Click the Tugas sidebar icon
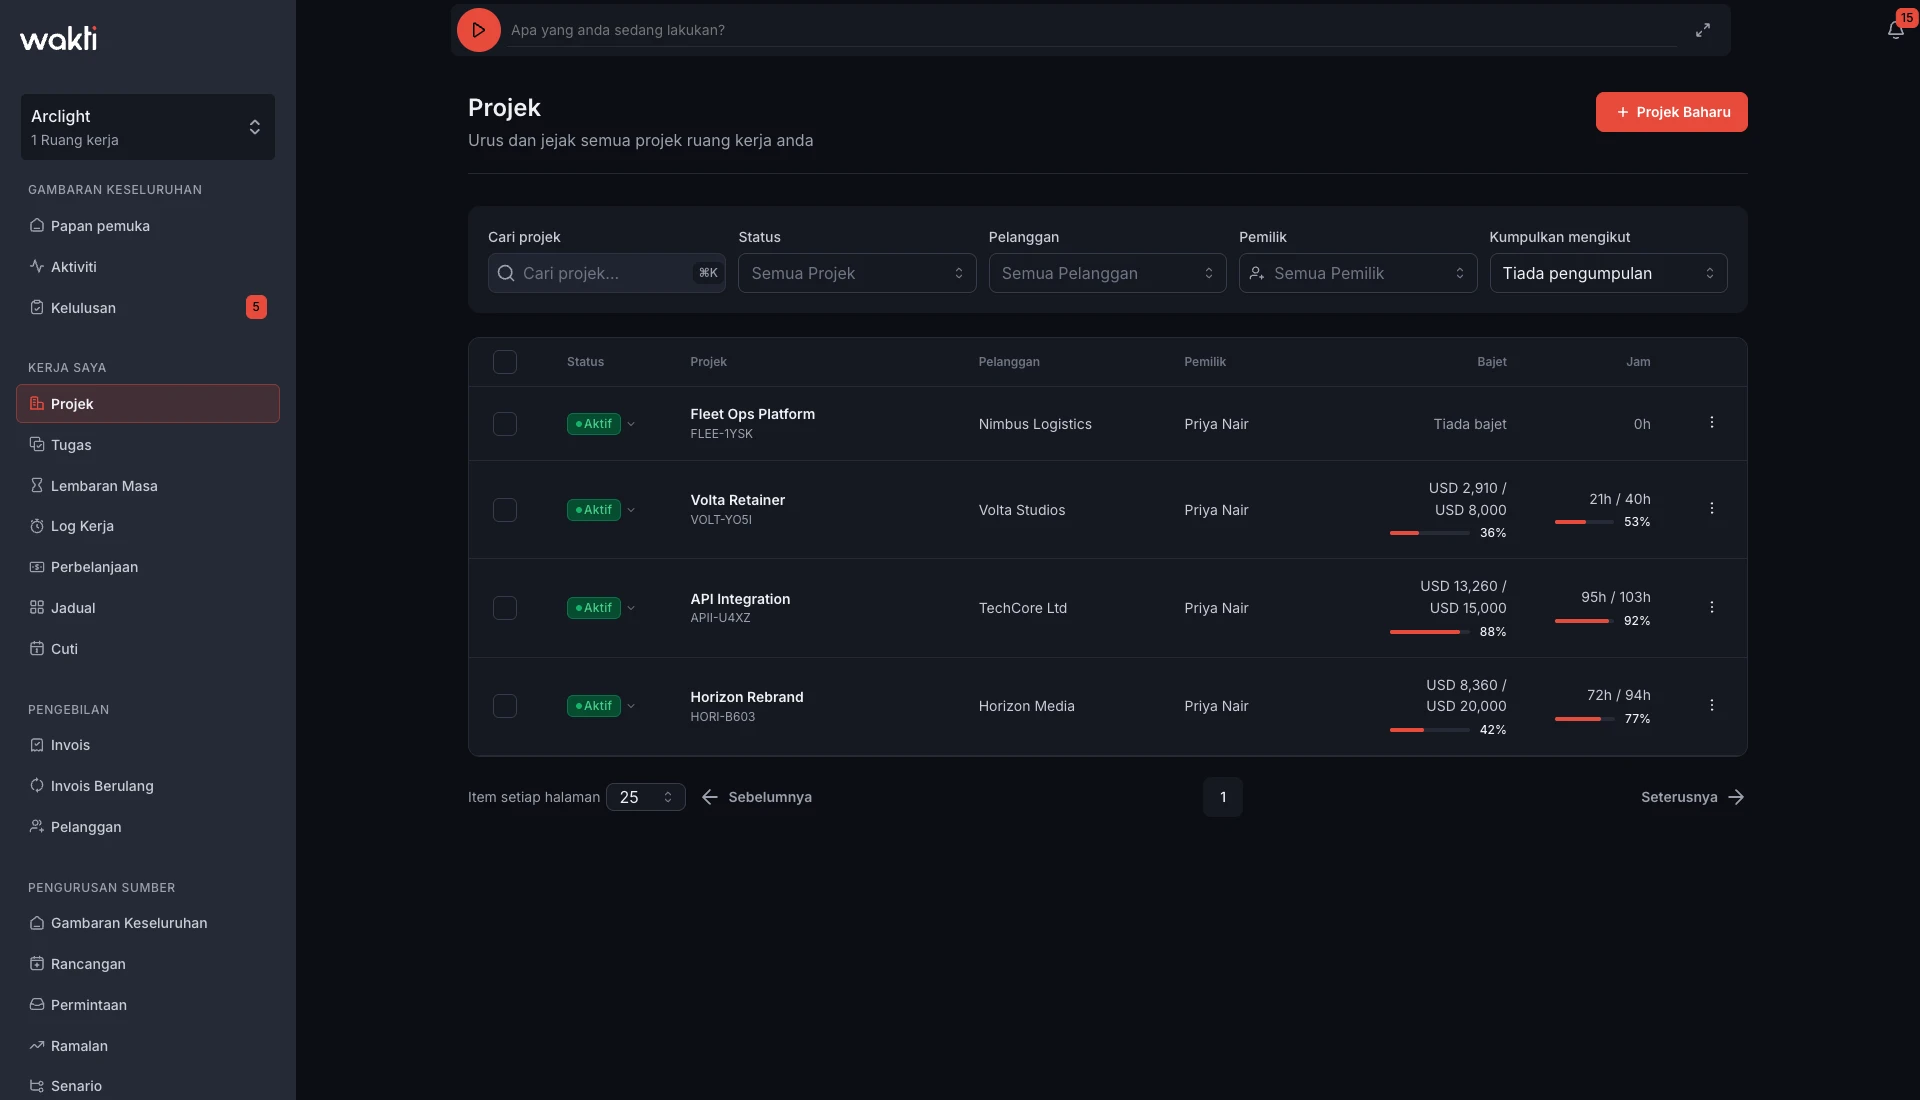This screenshot has width=1920, height=1100. [x=37, y=445]
